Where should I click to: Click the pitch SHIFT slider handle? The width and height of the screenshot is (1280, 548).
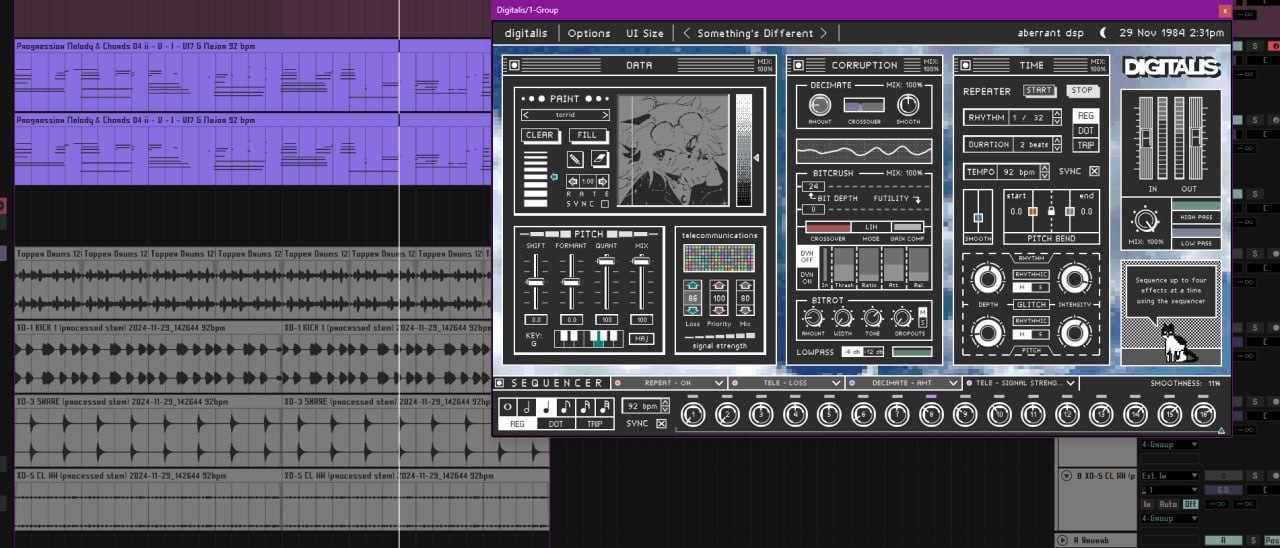(535, 281)
